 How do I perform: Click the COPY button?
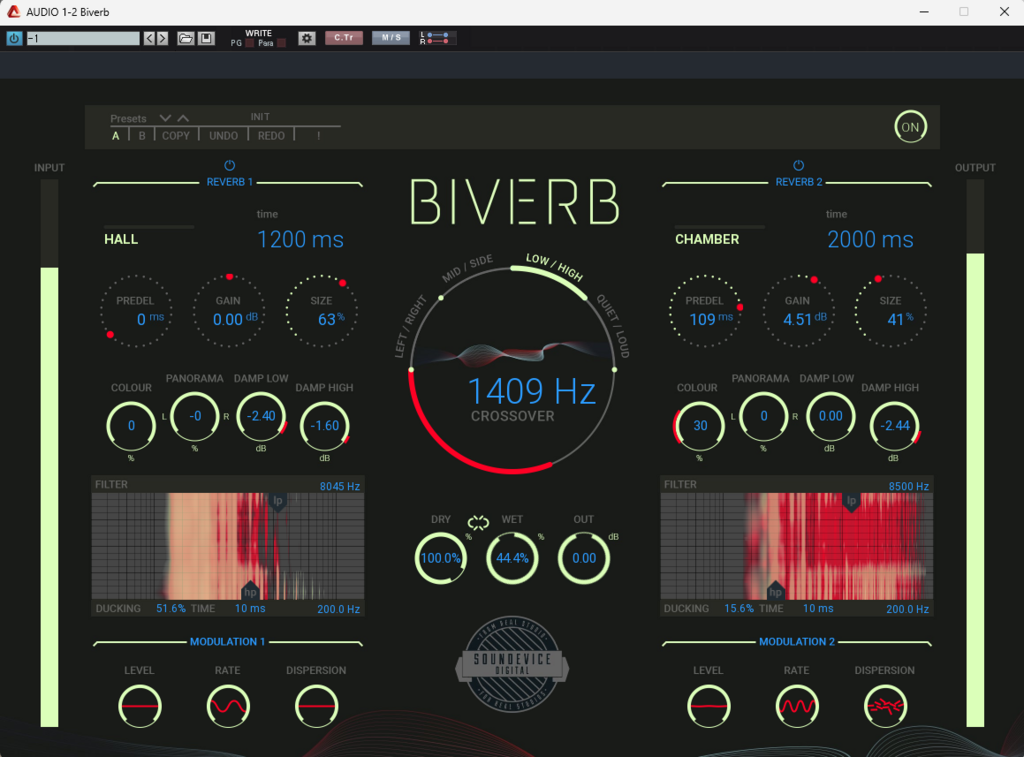176,136
